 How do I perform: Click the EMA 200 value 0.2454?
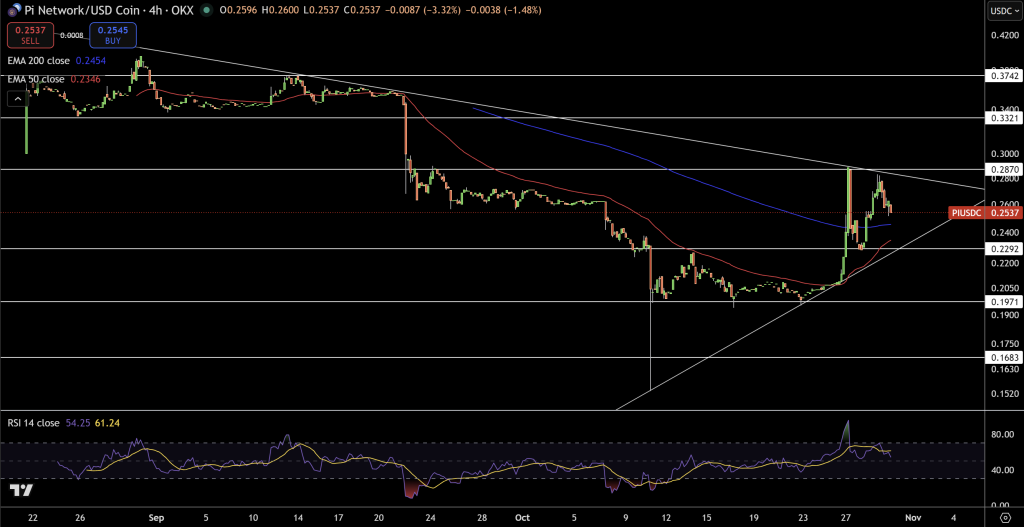click(91, 60)
